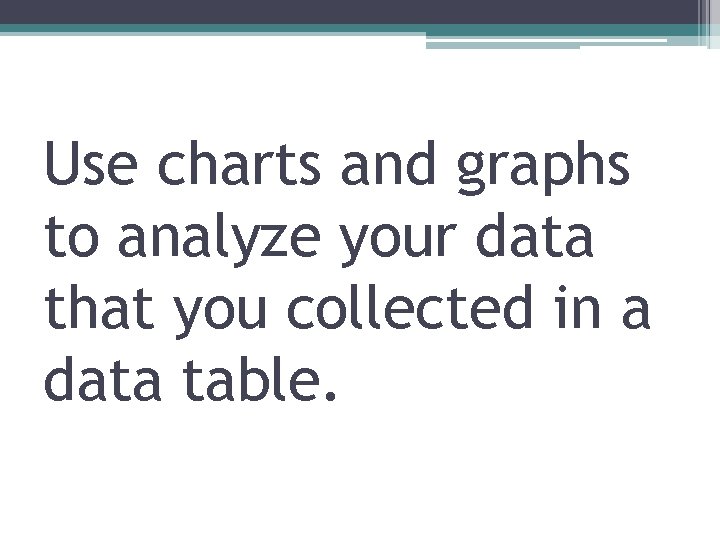Image resolution: width=720 pixels, height=540 pixels.
Task: Click the period after "table"
Action: pos(330,395)
